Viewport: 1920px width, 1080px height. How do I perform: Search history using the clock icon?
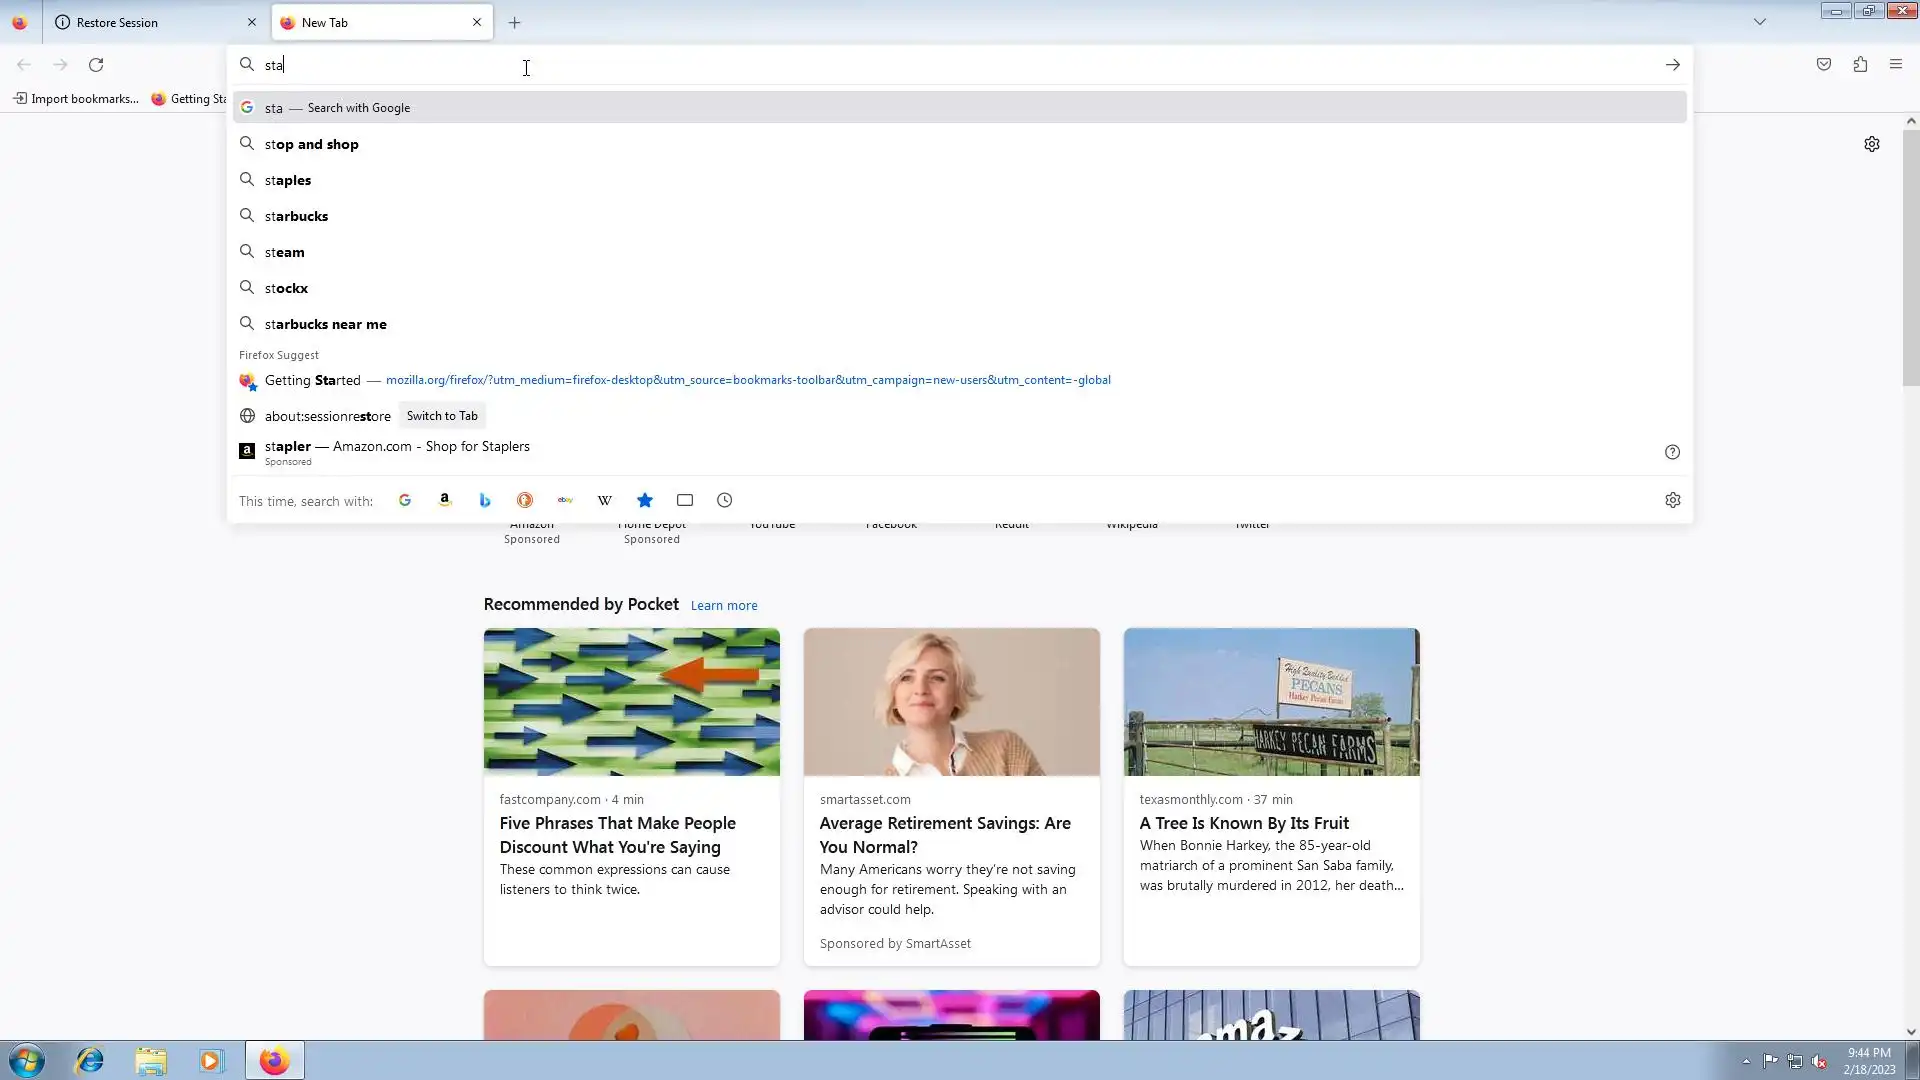725,500
